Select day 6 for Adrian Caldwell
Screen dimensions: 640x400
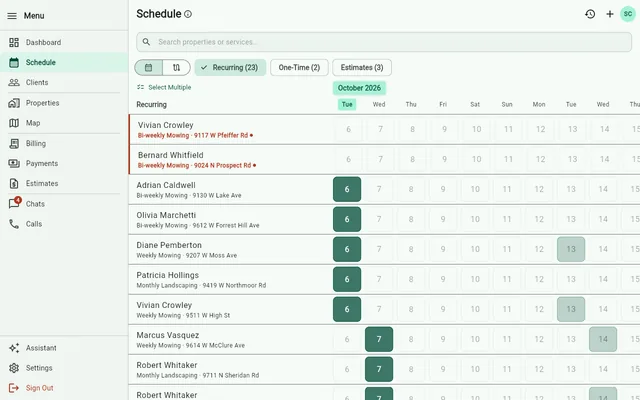pyautogui.click(x=347, y=189)
